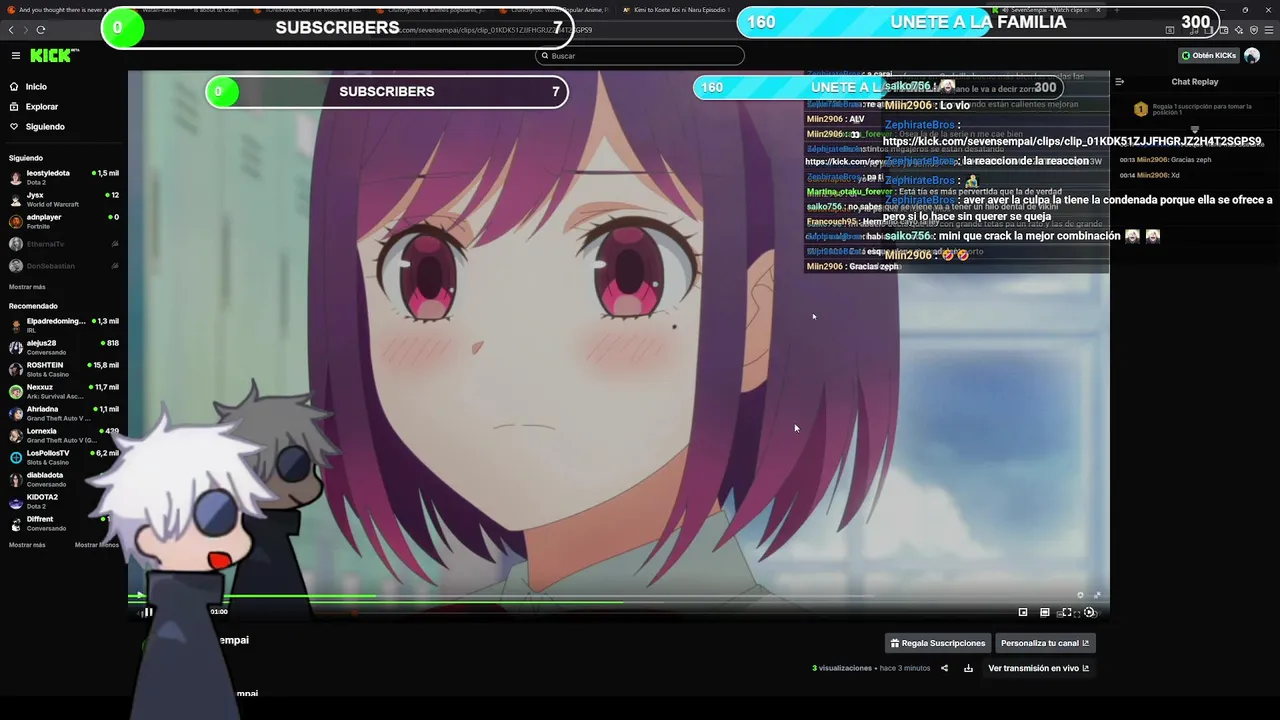Screen dimensions: 1280x720
Task: Toggle theater mode on the player
Action: coord(1045,612)
